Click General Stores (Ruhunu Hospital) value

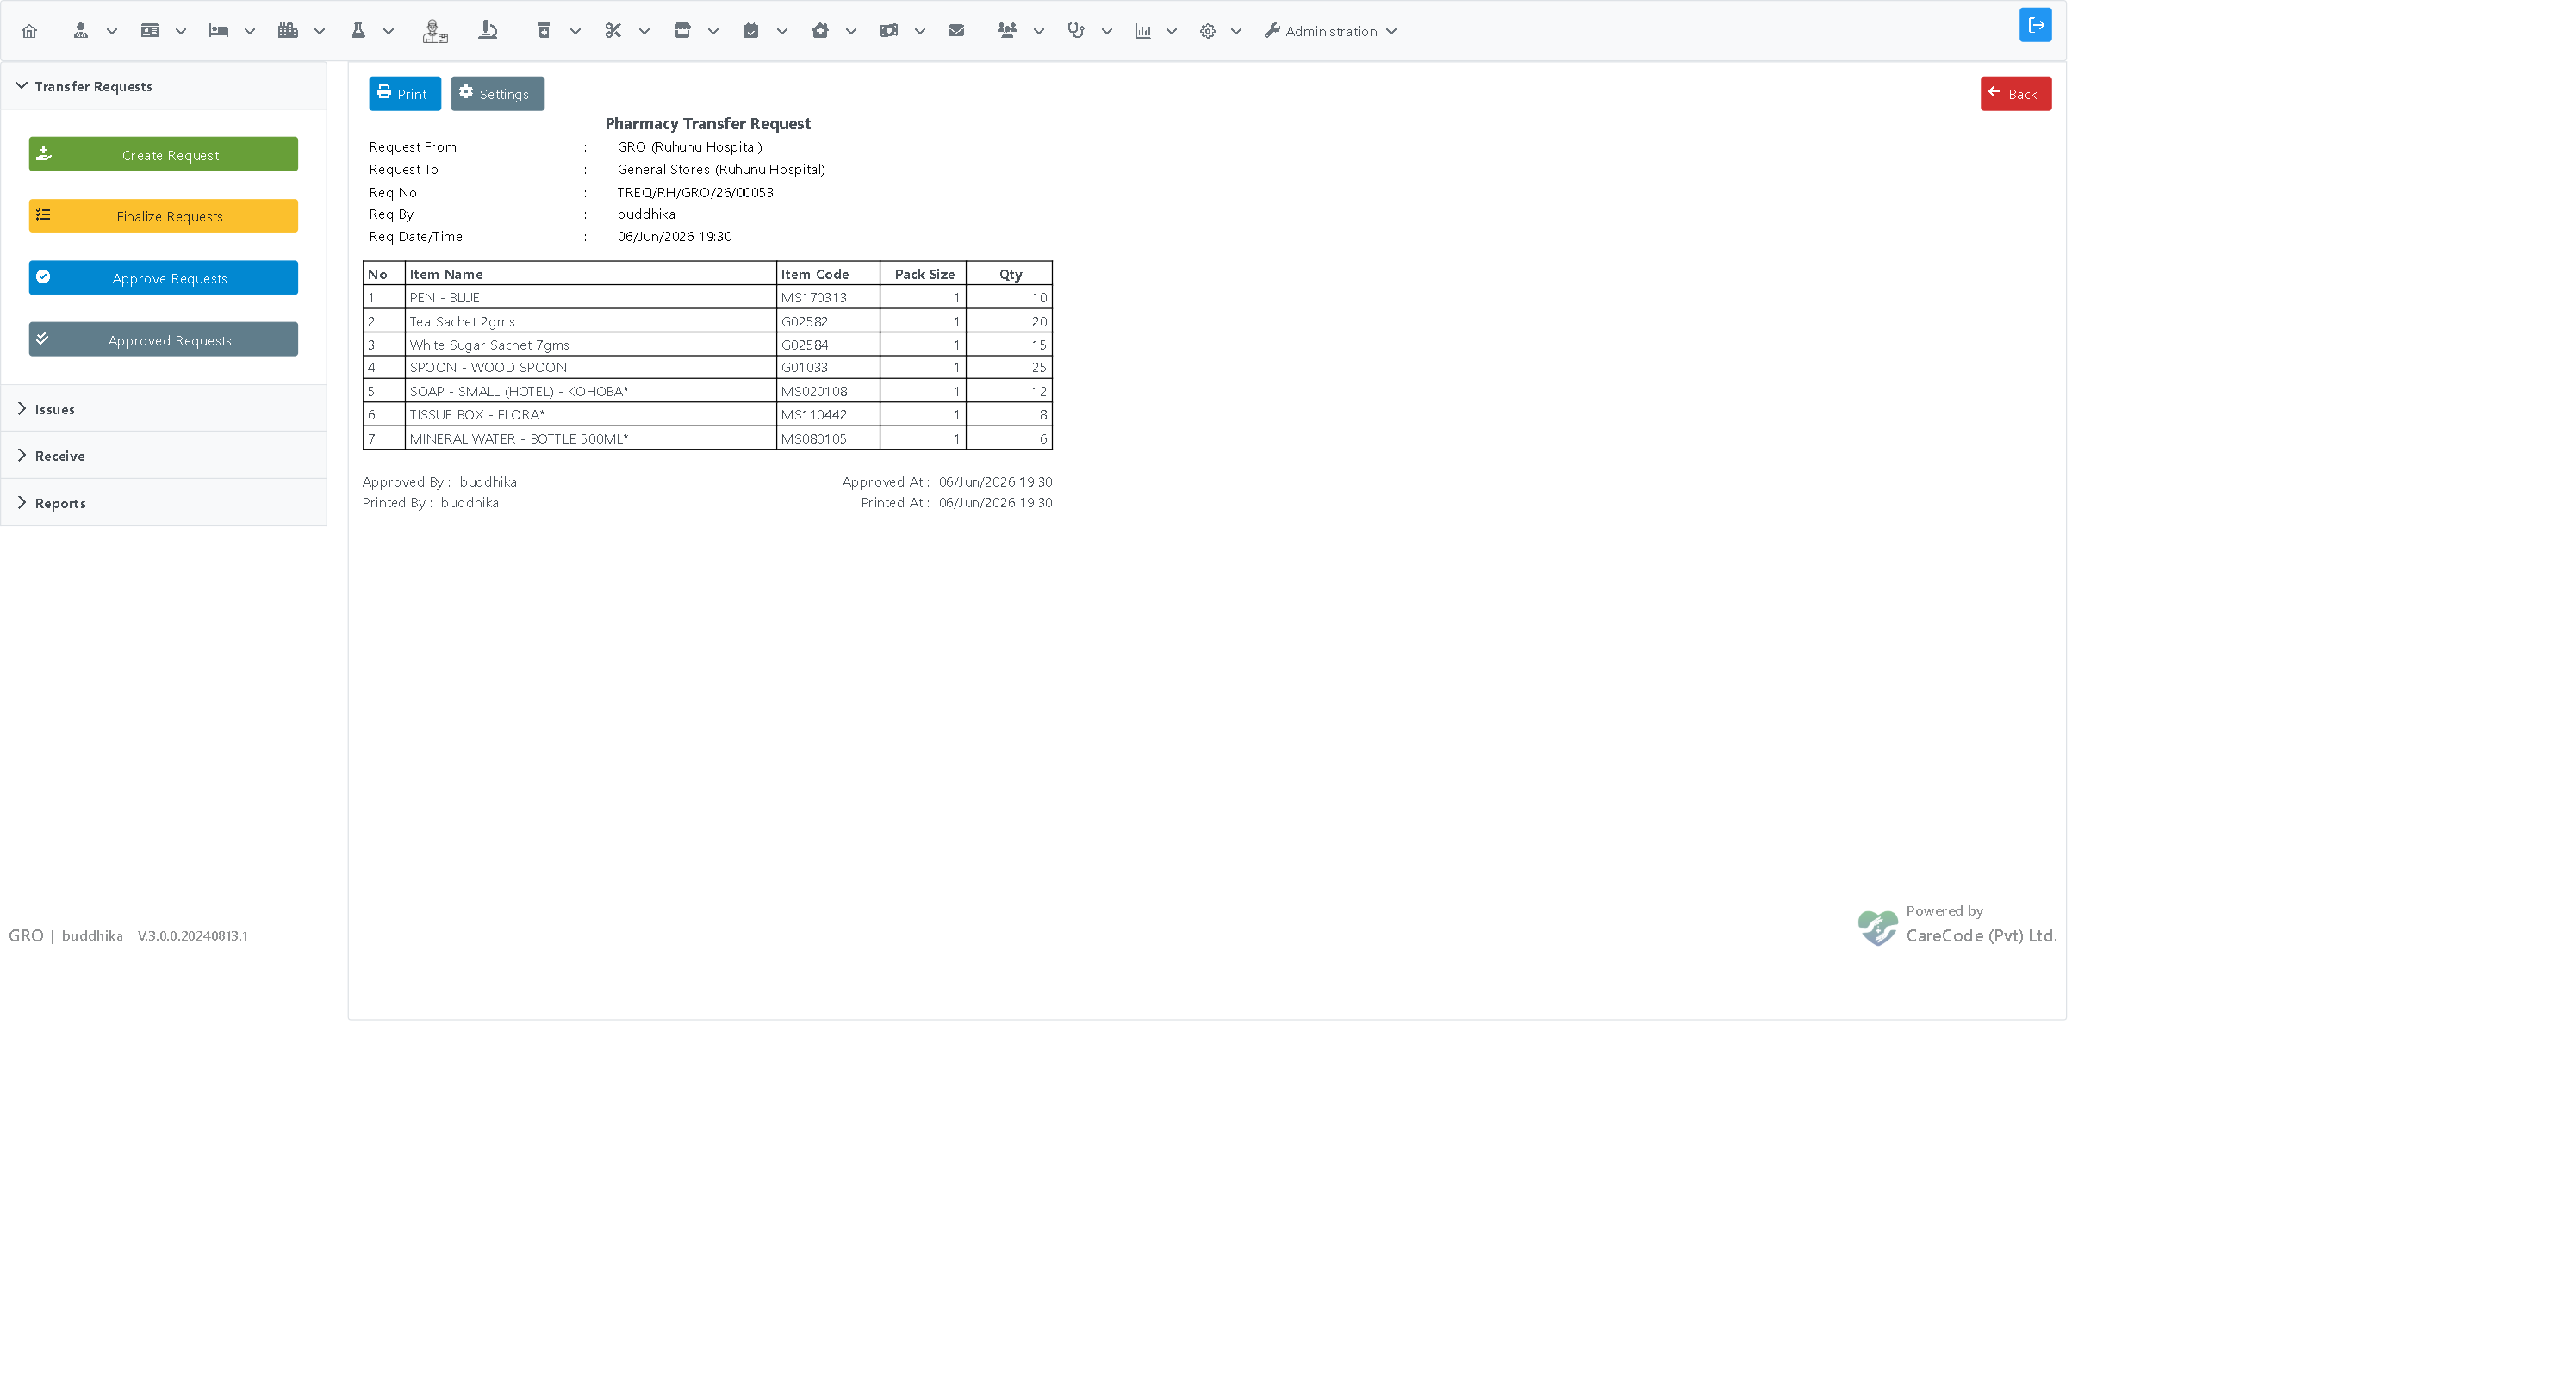click(x=721, y=169)
